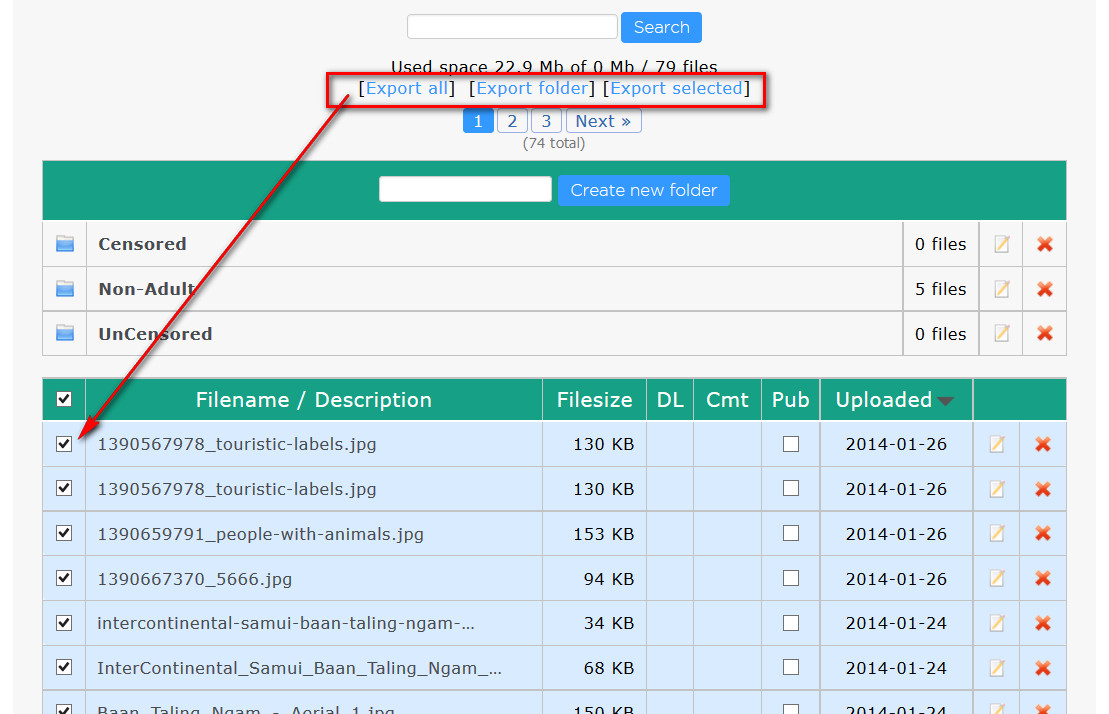Uncheck the 1390667370_5666.jpg row checkbox

[64, 578]
